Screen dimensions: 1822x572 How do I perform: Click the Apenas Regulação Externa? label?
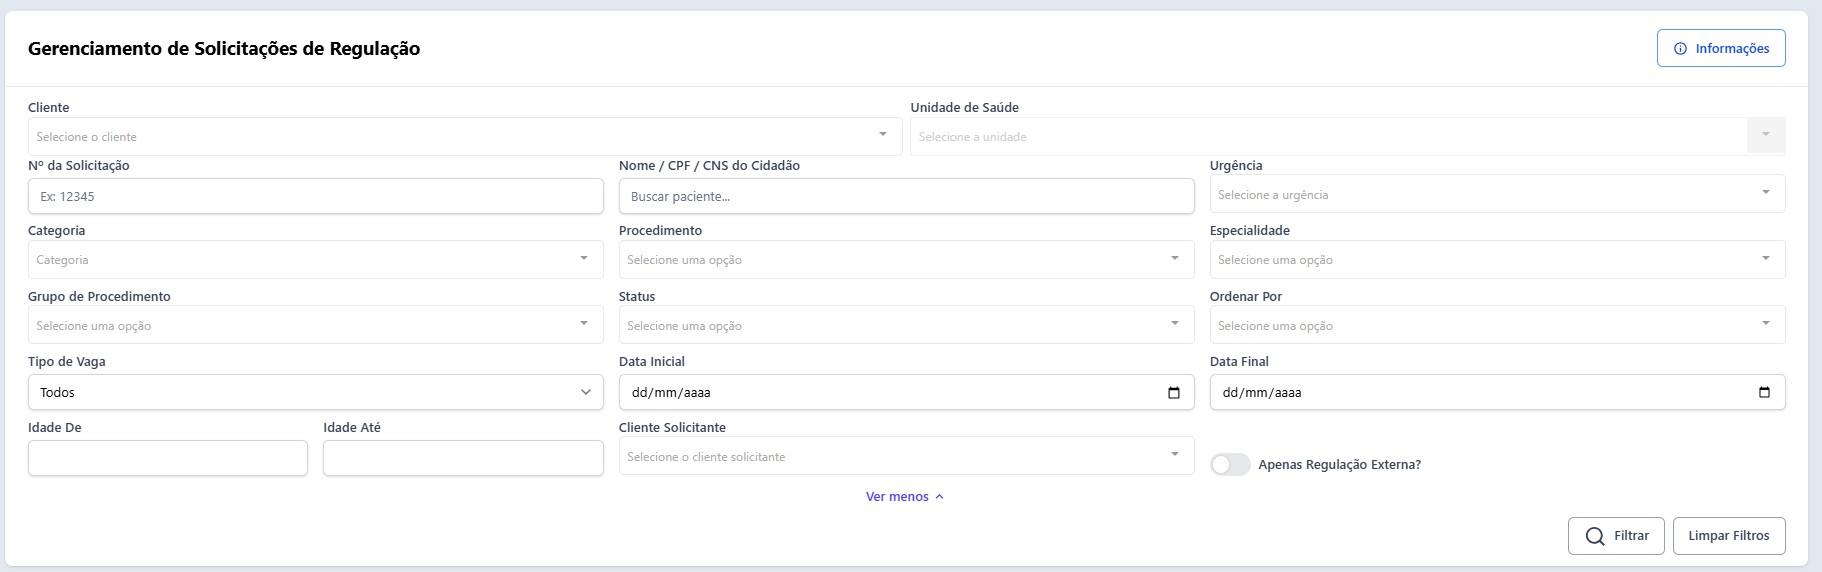[1339, 465]
